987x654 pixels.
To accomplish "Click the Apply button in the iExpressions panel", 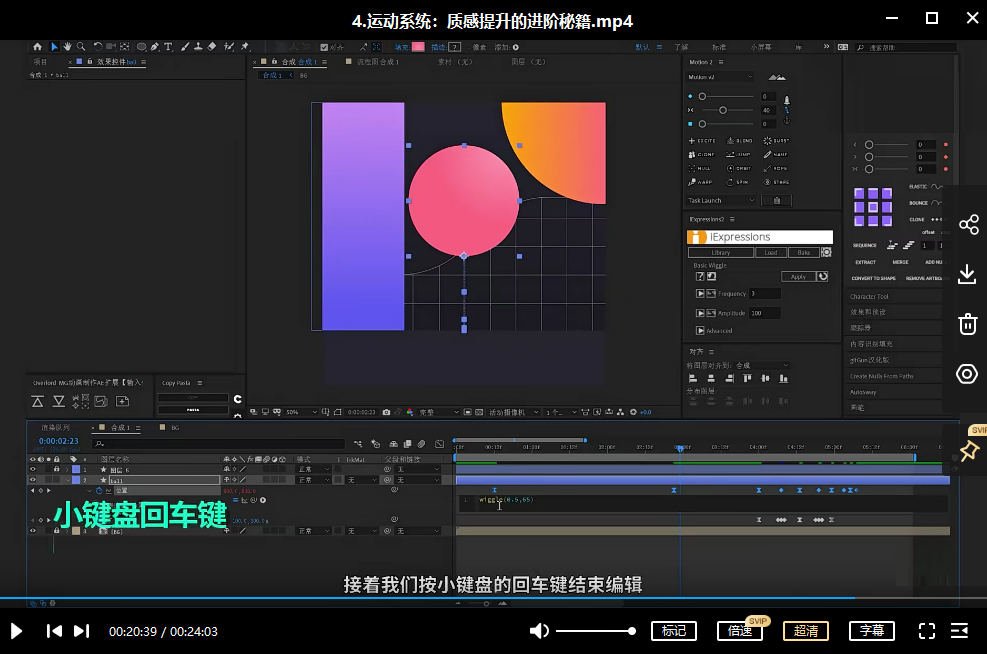I will click(x=798, y=277).
